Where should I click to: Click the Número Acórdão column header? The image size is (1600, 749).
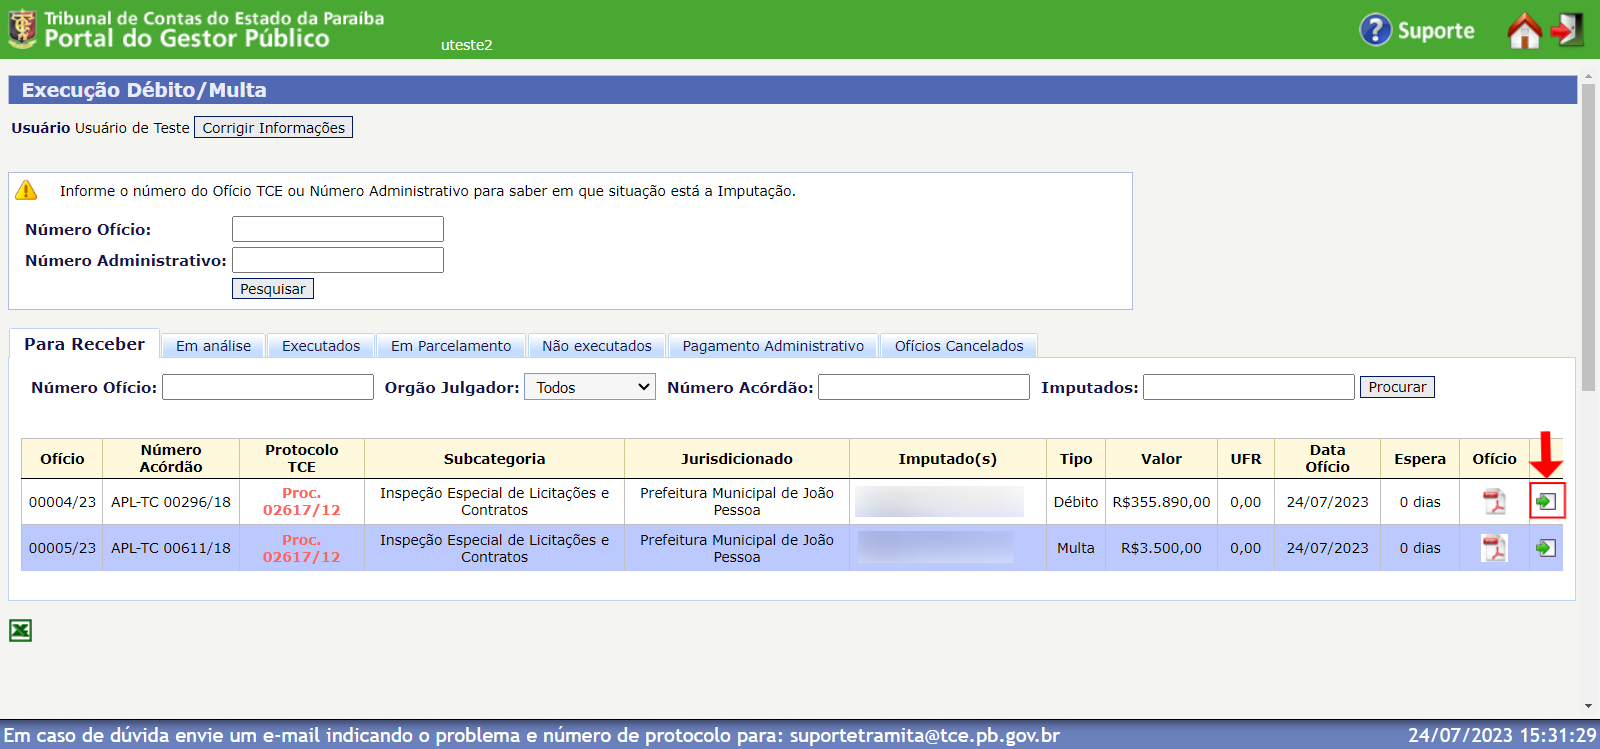pyautogui.click(x=171, y=459)
